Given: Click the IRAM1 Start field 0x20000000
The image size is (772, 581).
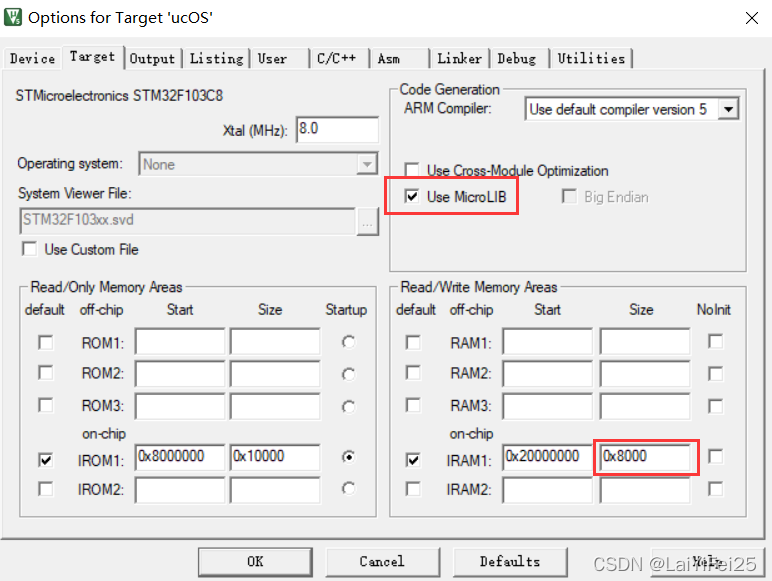Looking at the screenshot, I should (547, 457).
